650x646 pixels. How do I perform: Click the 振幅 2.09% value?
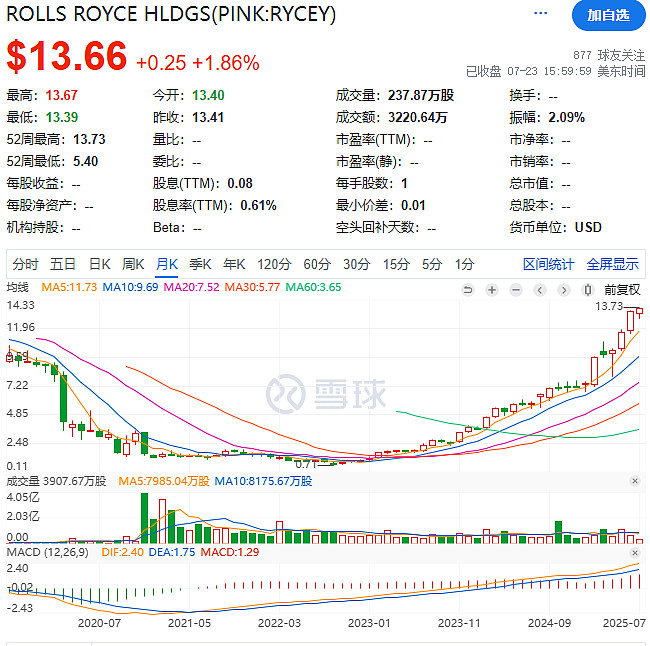[x=566, y=117]
